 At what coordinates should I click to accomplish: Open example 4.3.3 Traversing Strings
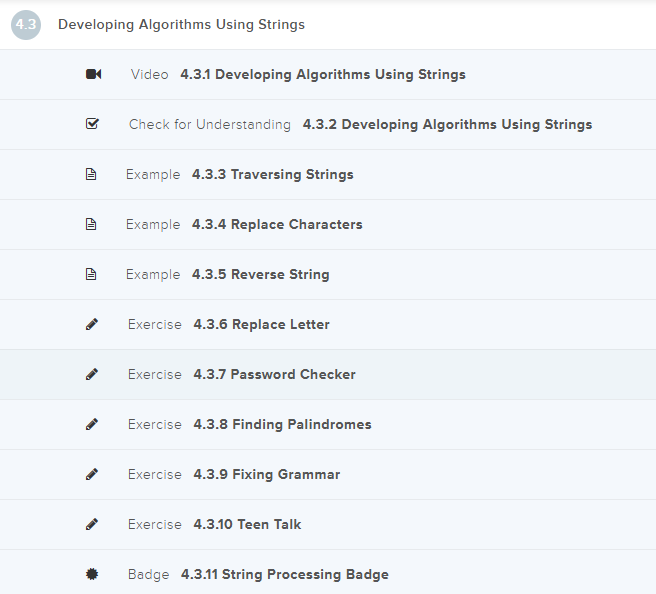click(272, 174)
